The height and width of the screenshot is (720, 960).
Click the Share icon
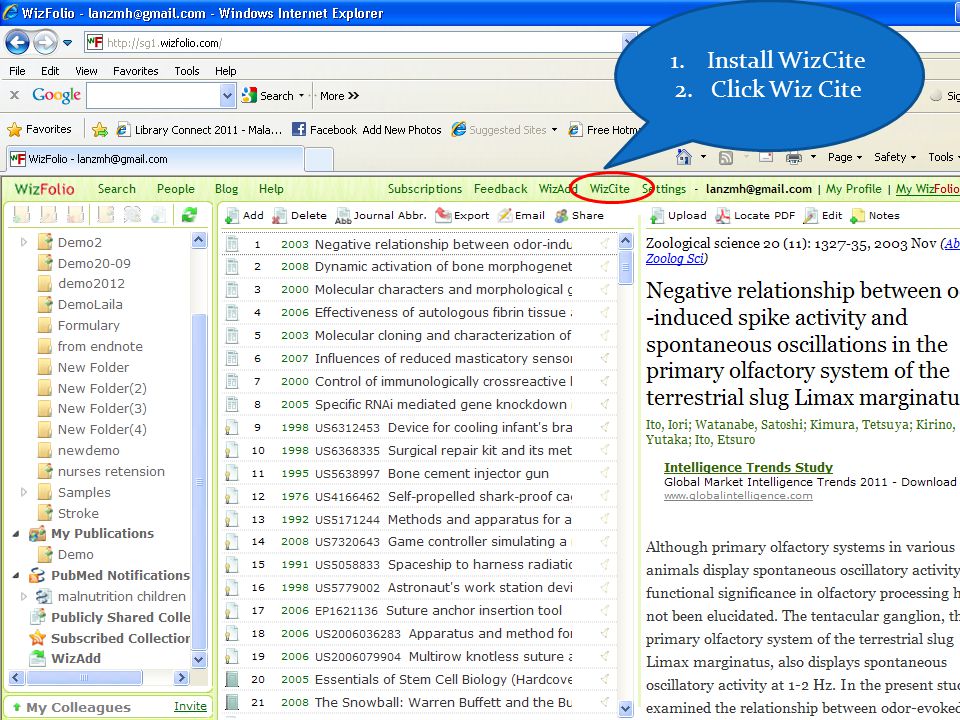pyautogui.click(x=561, y=216)
